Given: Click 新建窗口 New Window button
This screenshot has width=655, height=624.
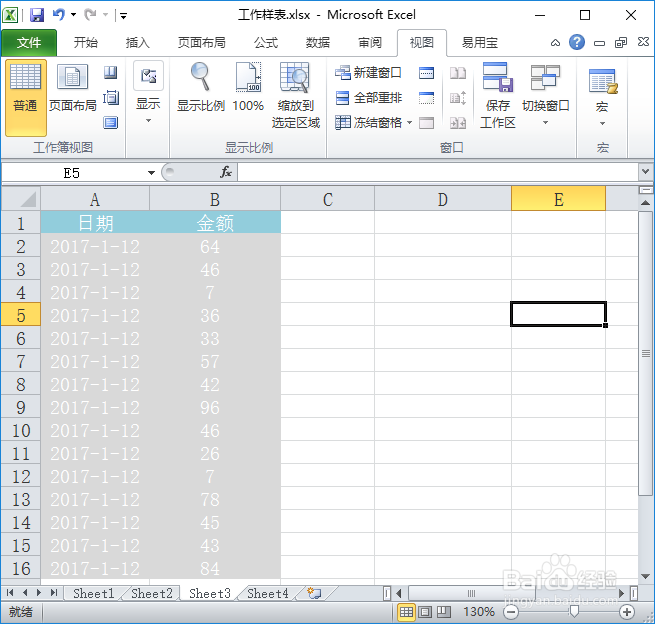Looking at the screenshot, I should pos(368,73).
